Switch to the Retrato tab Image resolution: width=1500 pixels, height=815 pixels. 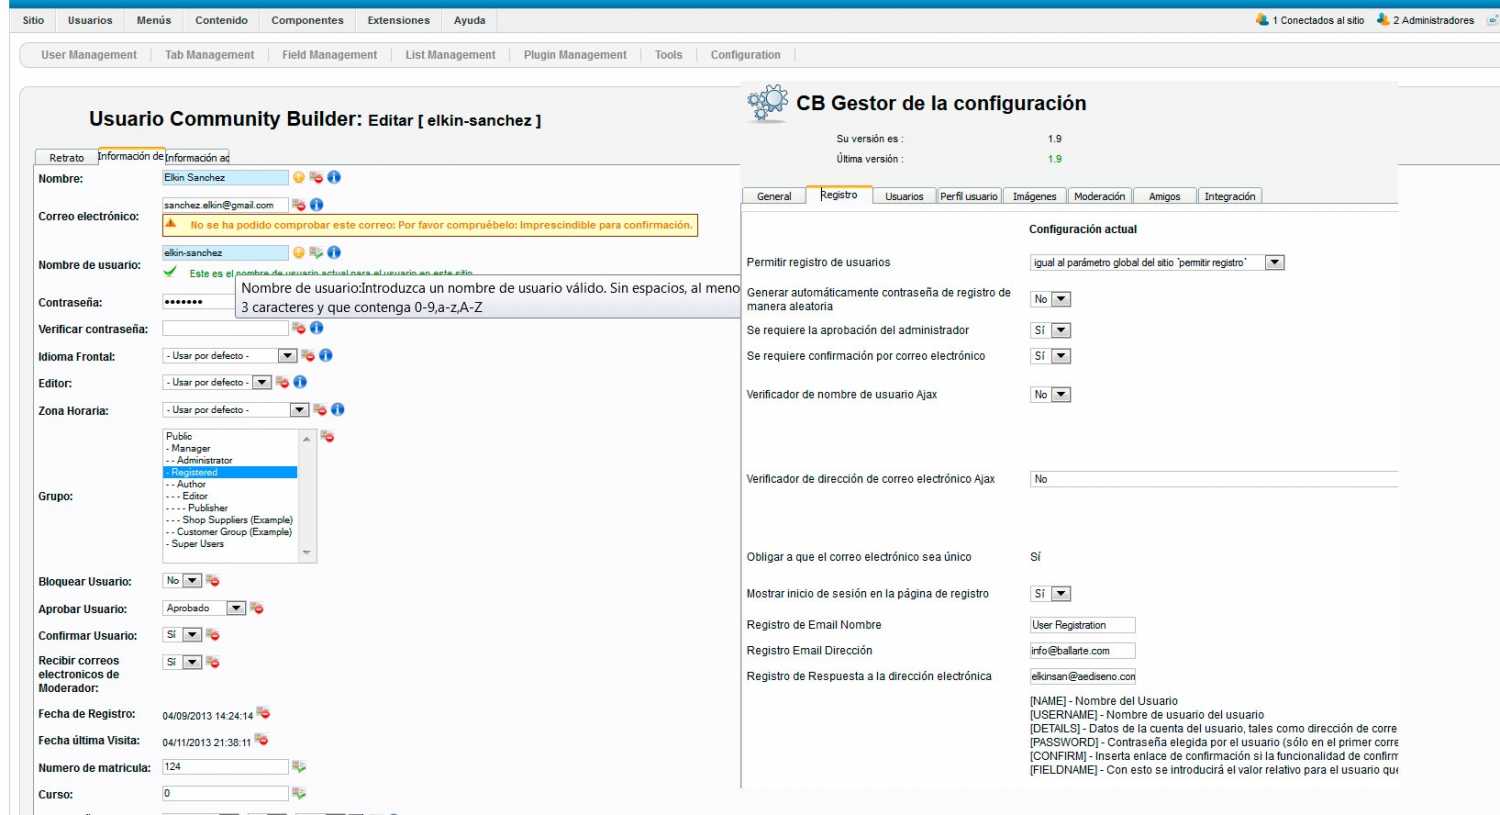[x=66, y=157]
